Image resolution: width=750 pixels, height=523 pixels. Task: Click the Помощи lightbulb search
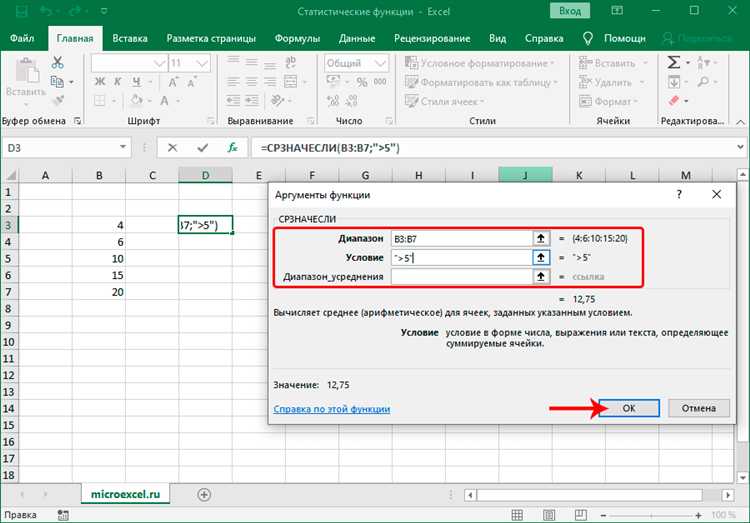click(615, 38)
